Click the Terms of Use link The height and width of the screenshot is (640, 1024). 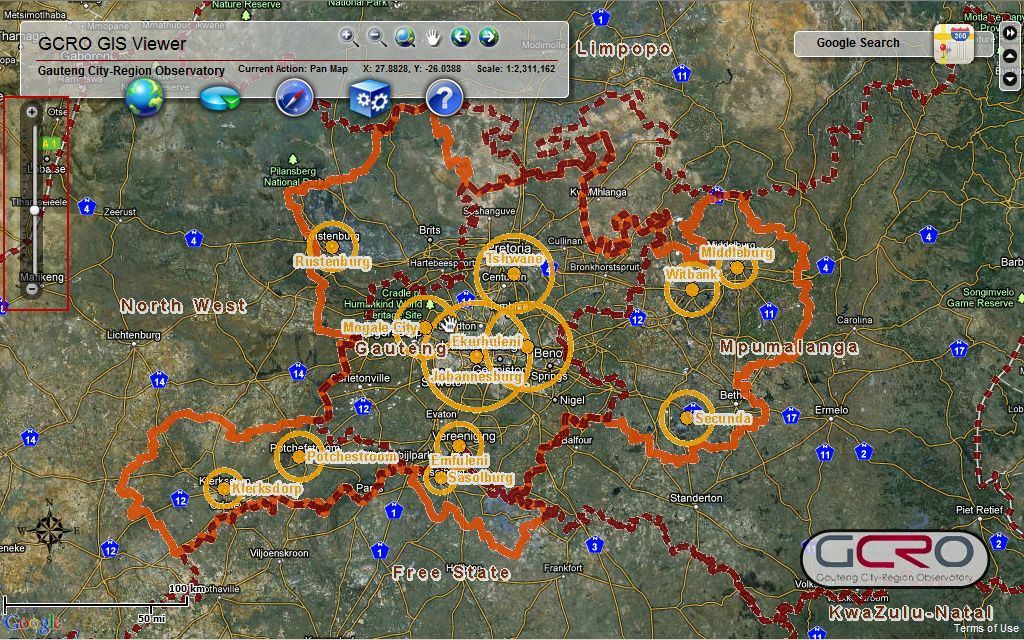985,628
